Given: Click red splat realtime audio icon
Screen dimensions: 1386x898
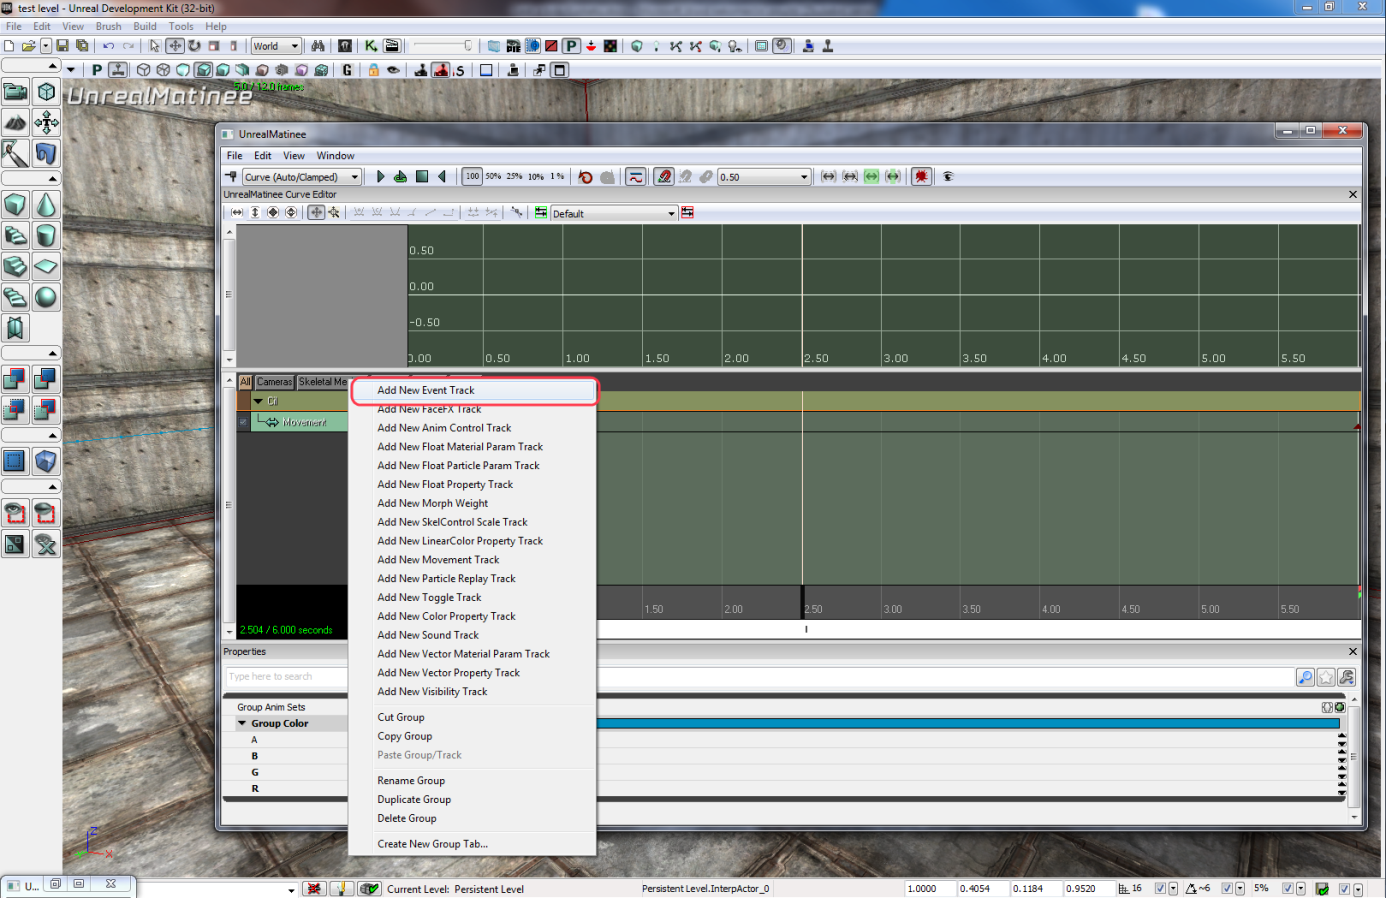Looking at the screenshot, I should (921, 177).
